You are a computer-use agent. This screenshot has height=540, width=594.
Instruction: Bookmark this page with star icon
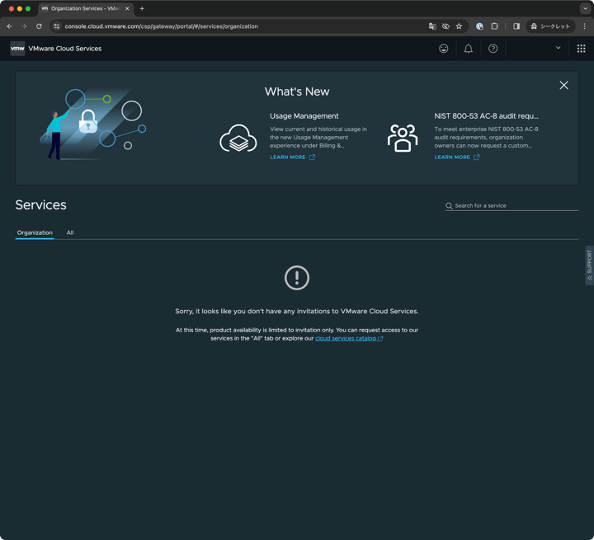(x=459, y=26)
